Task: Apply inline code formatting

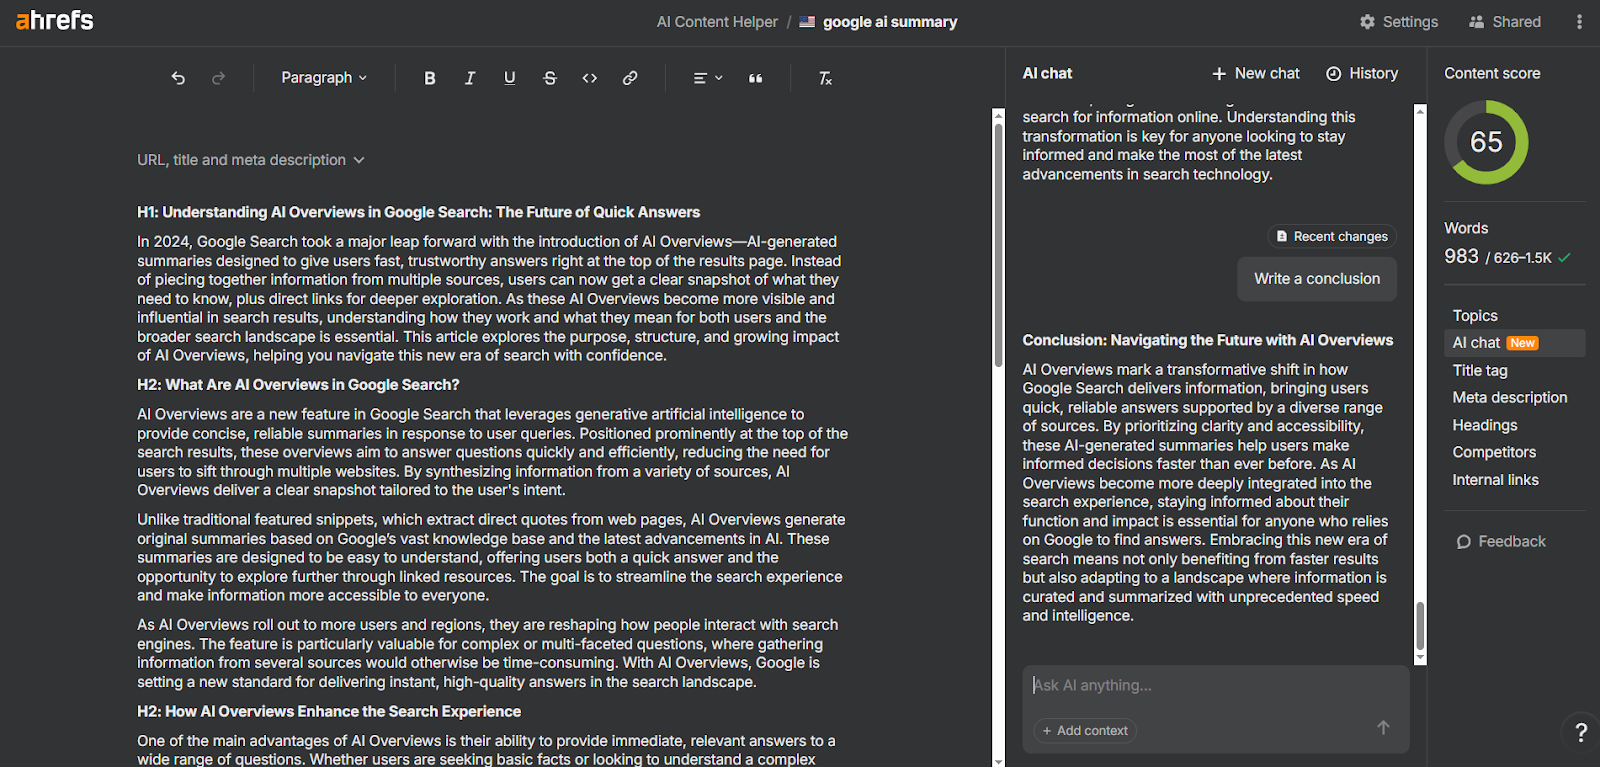Action: (590, 78)
